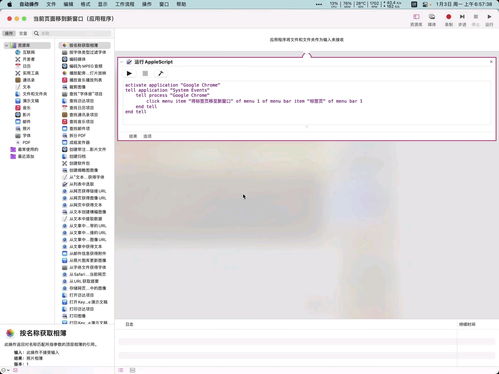Image resolution: width=499 pixels, height=374 pixels.
Task: Click inside the AppleScript code editor
Action: point(307,102)
